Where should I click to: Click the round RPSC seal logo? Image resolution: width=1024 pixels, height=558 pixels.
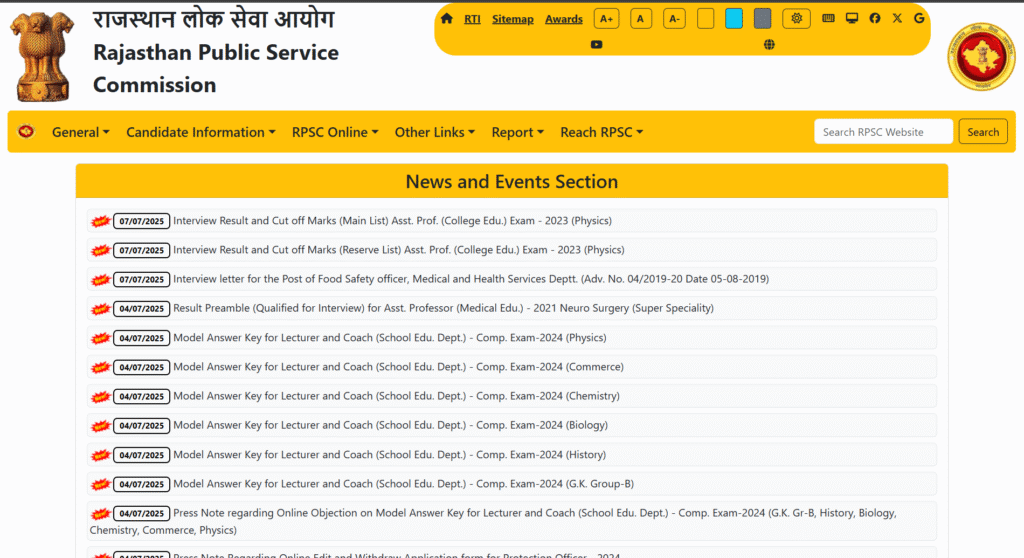(x=981, y=57)
